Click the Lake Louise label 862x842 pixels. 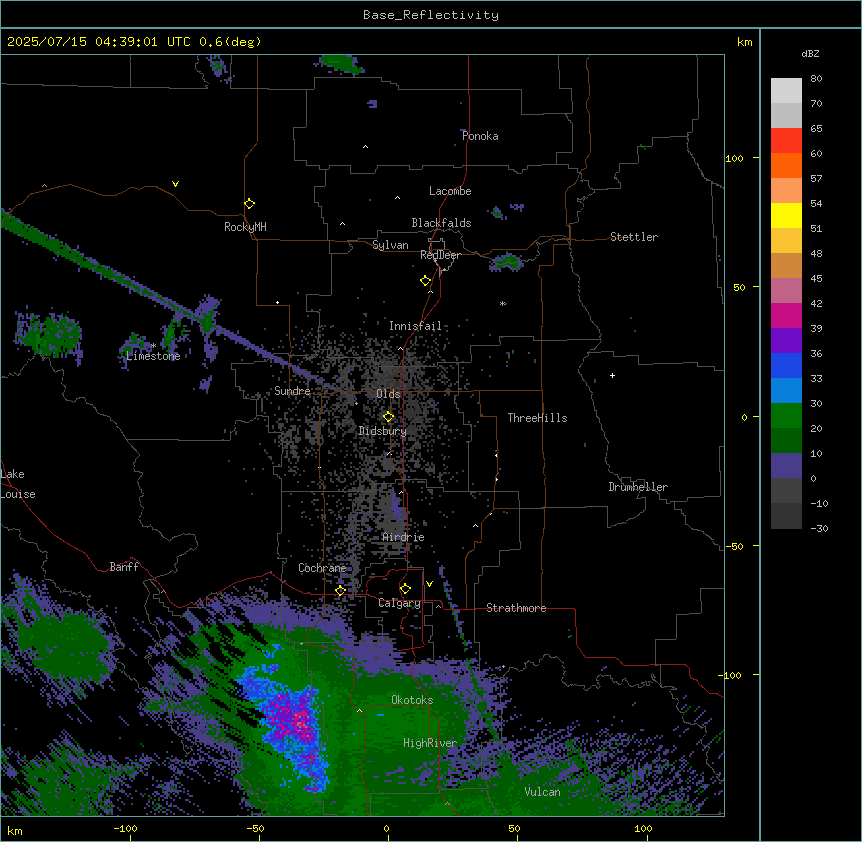click(x=18, y=484)
